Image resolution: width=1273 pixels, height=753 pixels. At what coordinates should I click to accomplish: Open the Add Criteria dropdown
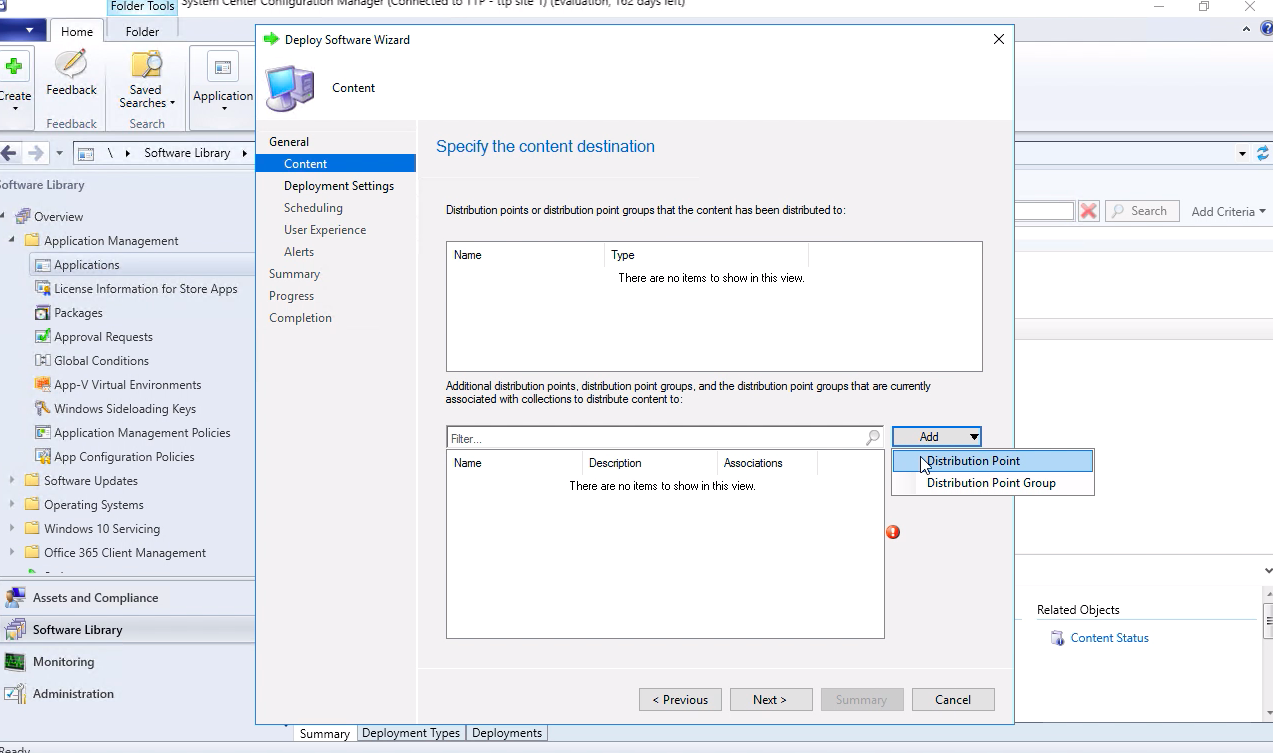(x=1228, y=212)
